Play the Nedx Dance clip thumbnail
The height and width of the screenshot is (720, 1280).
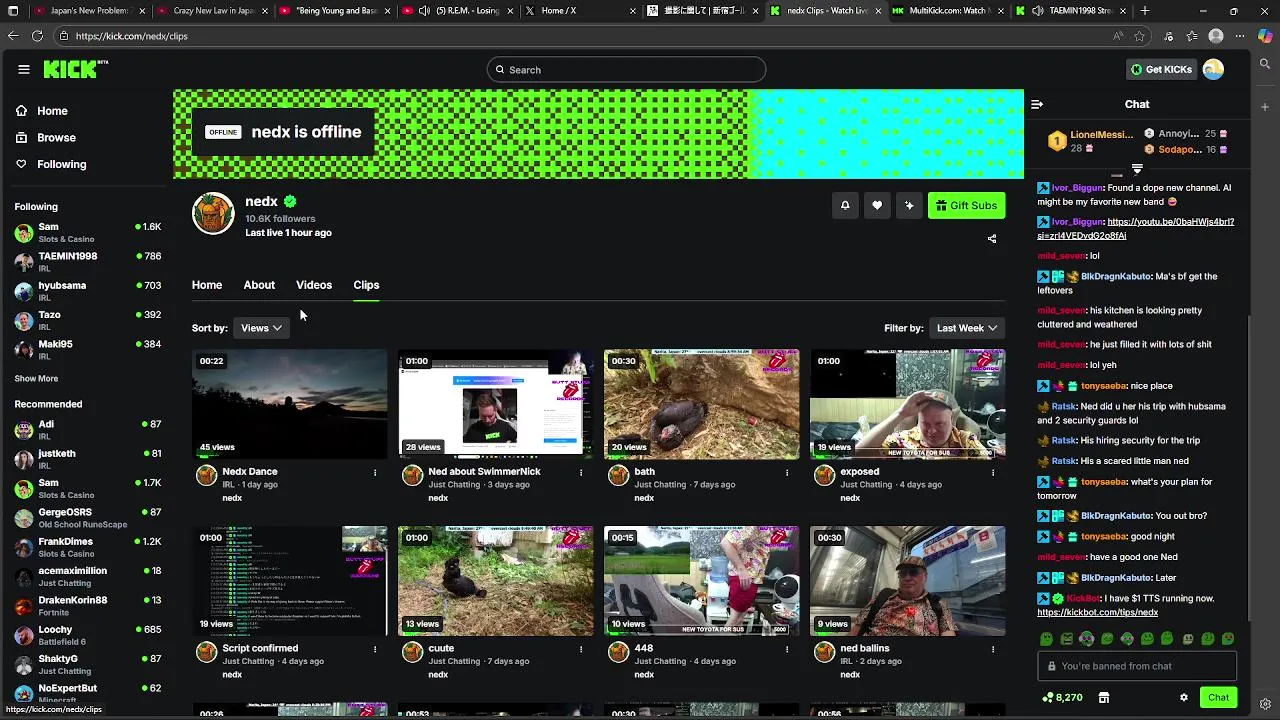pos(289,404)
